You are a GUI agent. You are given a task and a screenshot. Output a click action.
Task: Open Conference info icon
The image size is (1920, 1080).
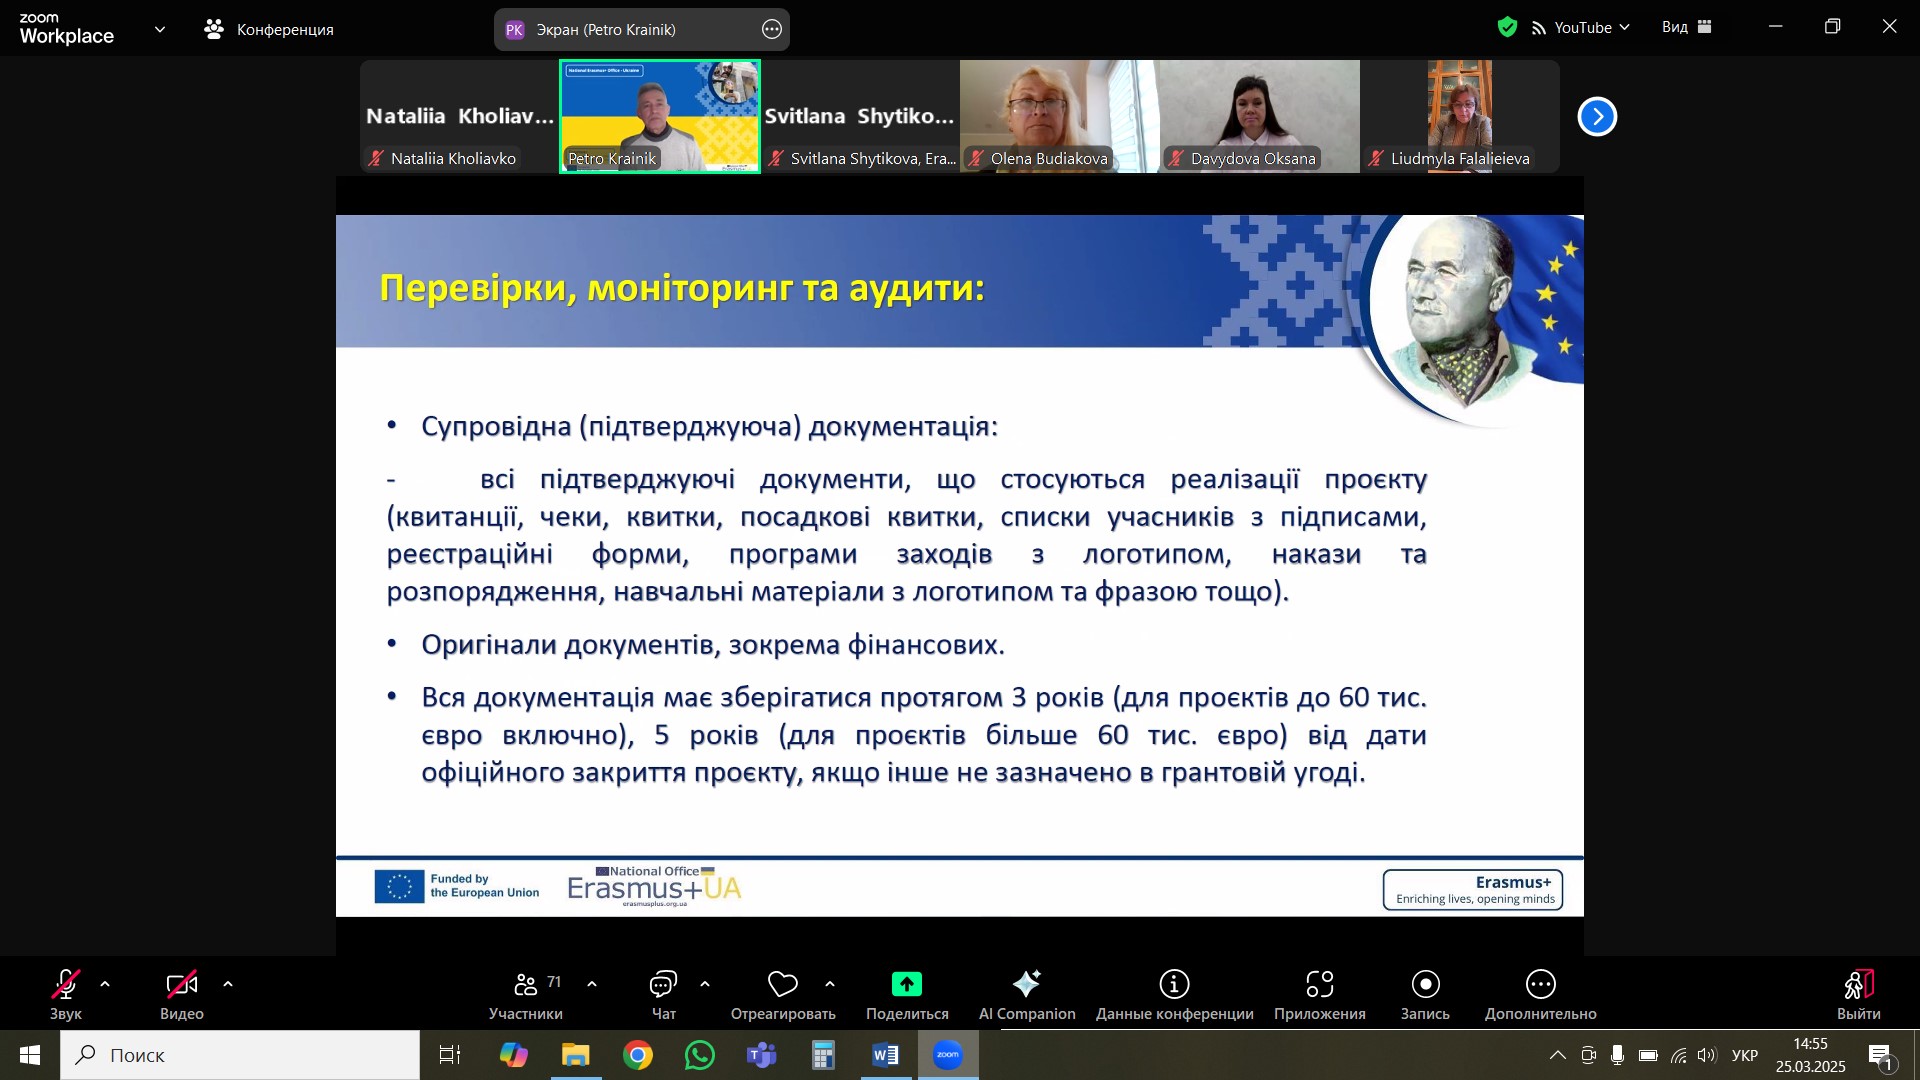pyautogui.click(x=1174, y=985)
